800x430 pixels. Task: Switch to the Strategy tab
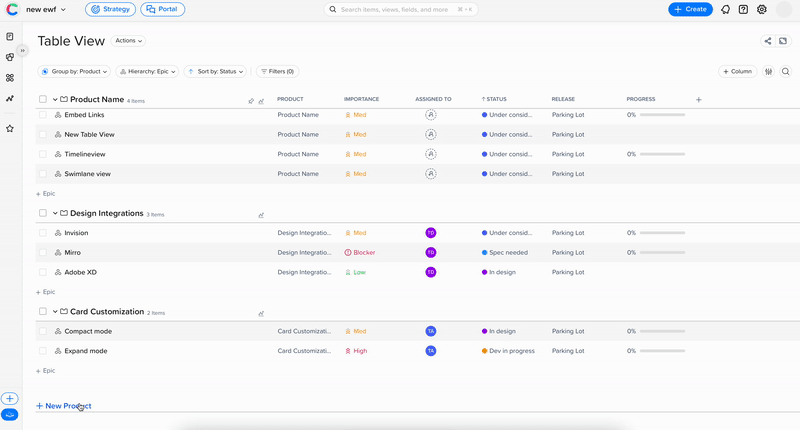111,9
